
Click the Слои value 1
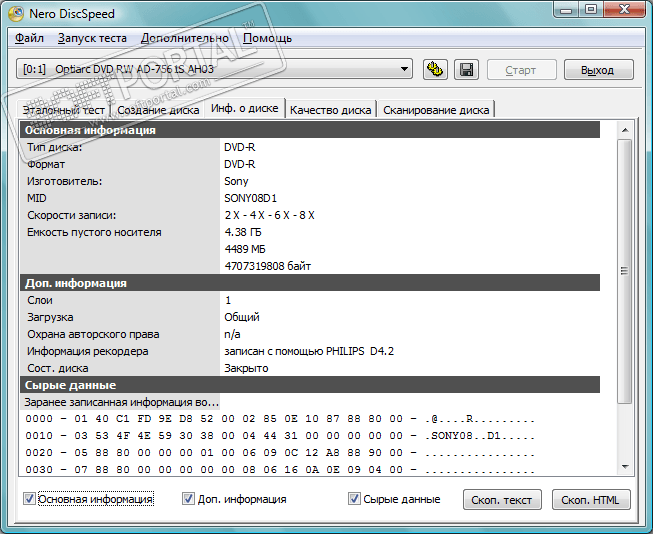point(228,300)
